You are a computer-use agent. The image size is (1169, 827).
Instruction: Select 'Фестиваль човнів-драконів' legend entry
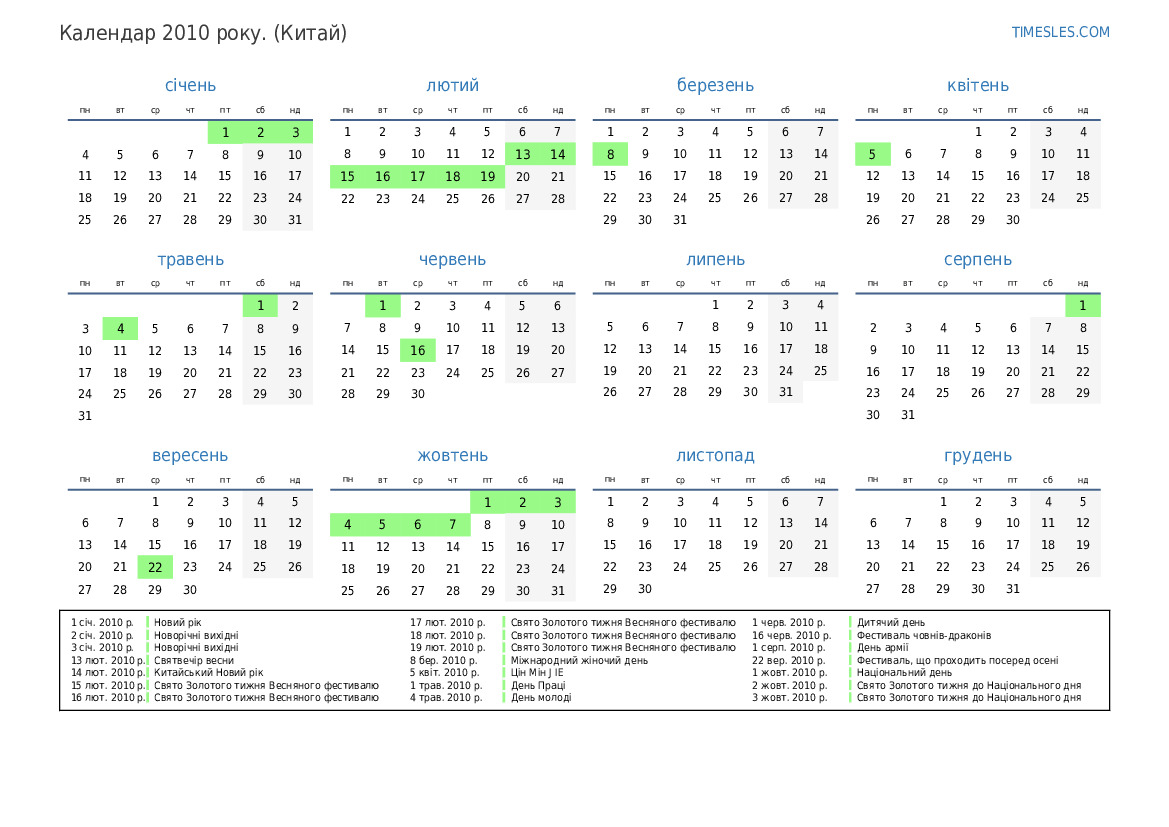click(923, 635)
